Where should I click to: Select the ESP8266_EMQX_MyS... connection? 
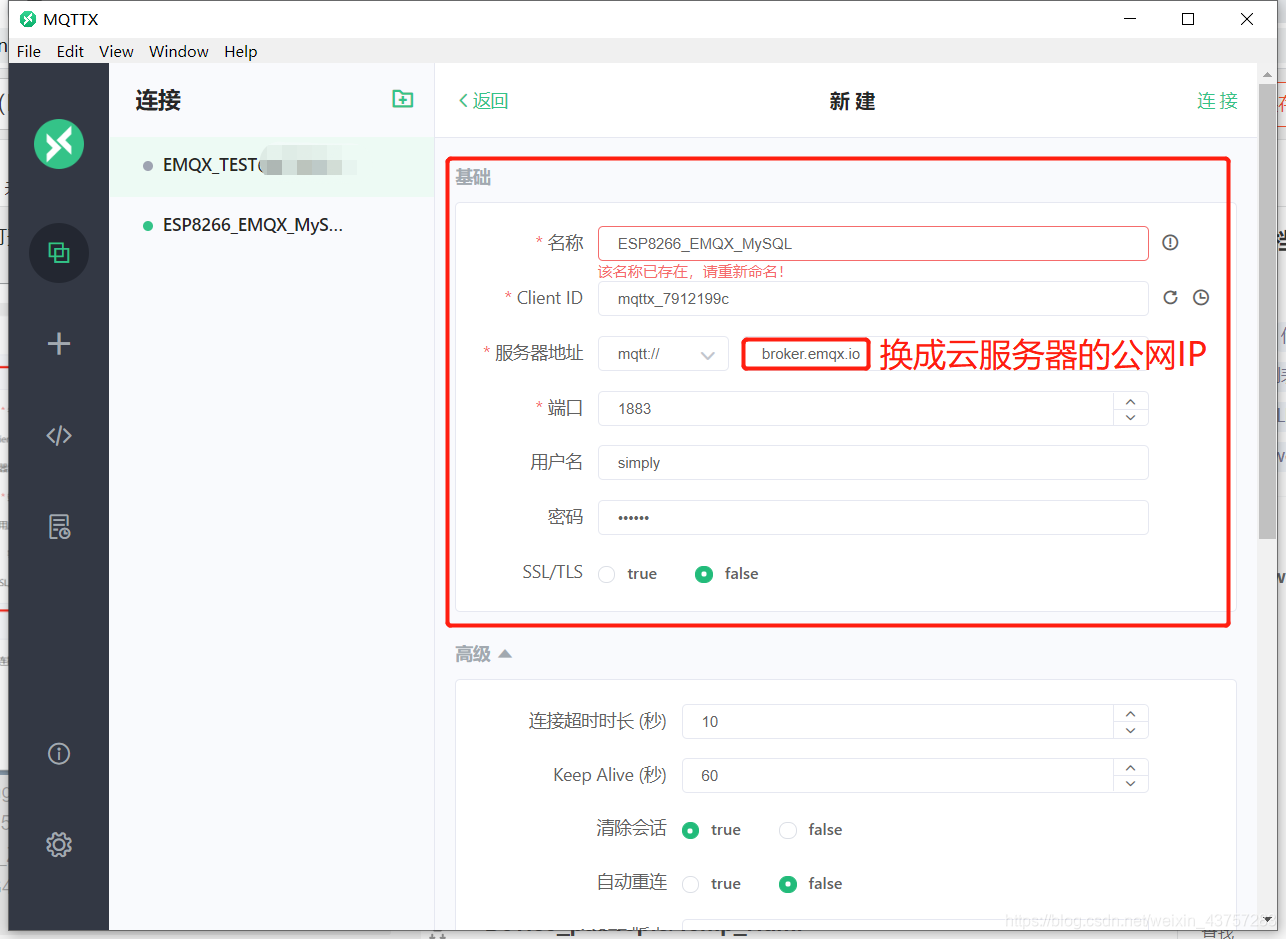272,226
